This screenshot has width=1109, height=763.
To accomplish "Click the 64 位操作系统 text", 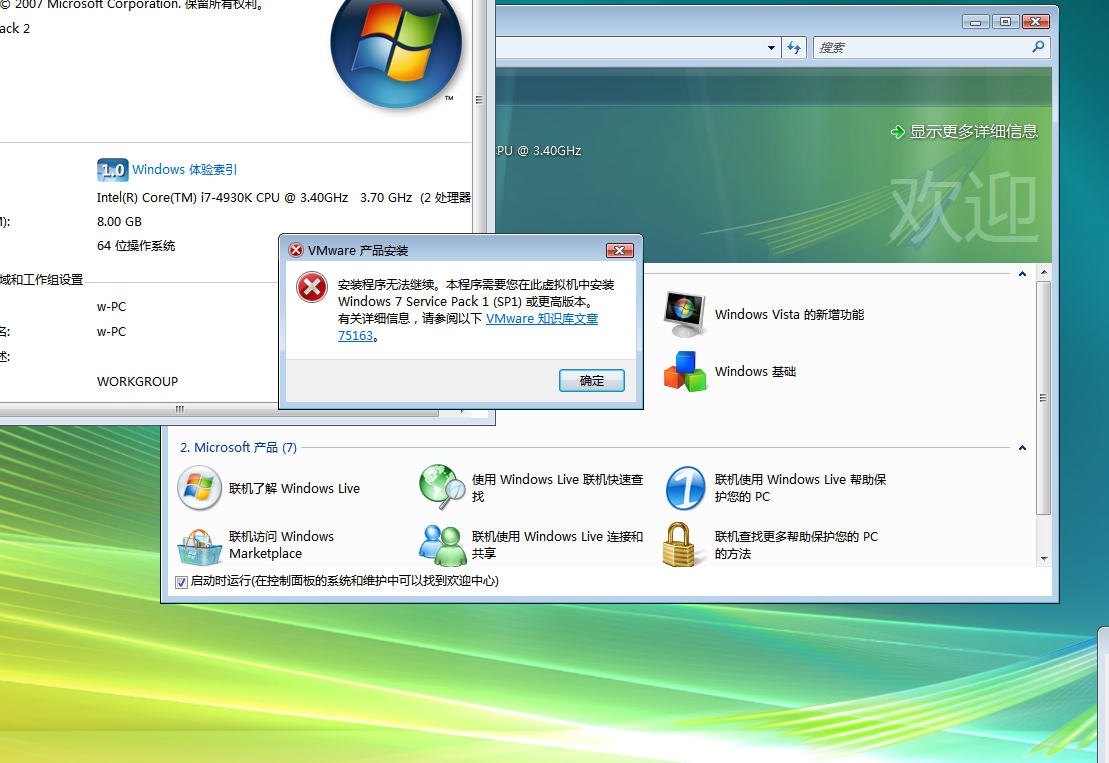I will [x=136, y=246].
